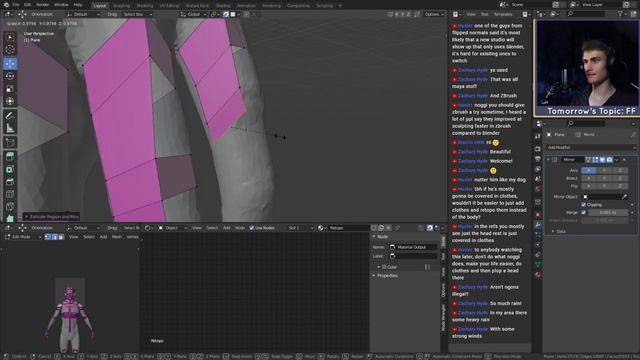
Task: Select the Bevel tool
Action: tap(10, 182)
